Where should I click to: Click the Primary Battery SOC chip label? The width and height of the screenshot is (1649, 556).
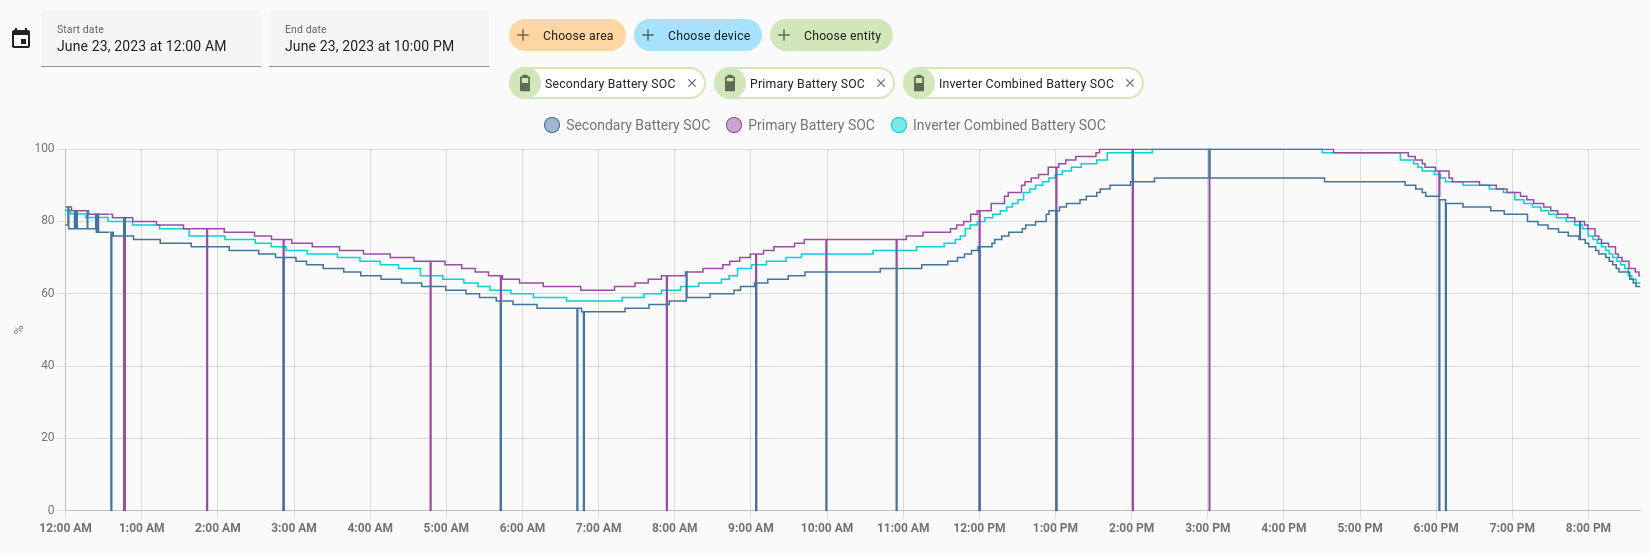(x=807, y=84)
